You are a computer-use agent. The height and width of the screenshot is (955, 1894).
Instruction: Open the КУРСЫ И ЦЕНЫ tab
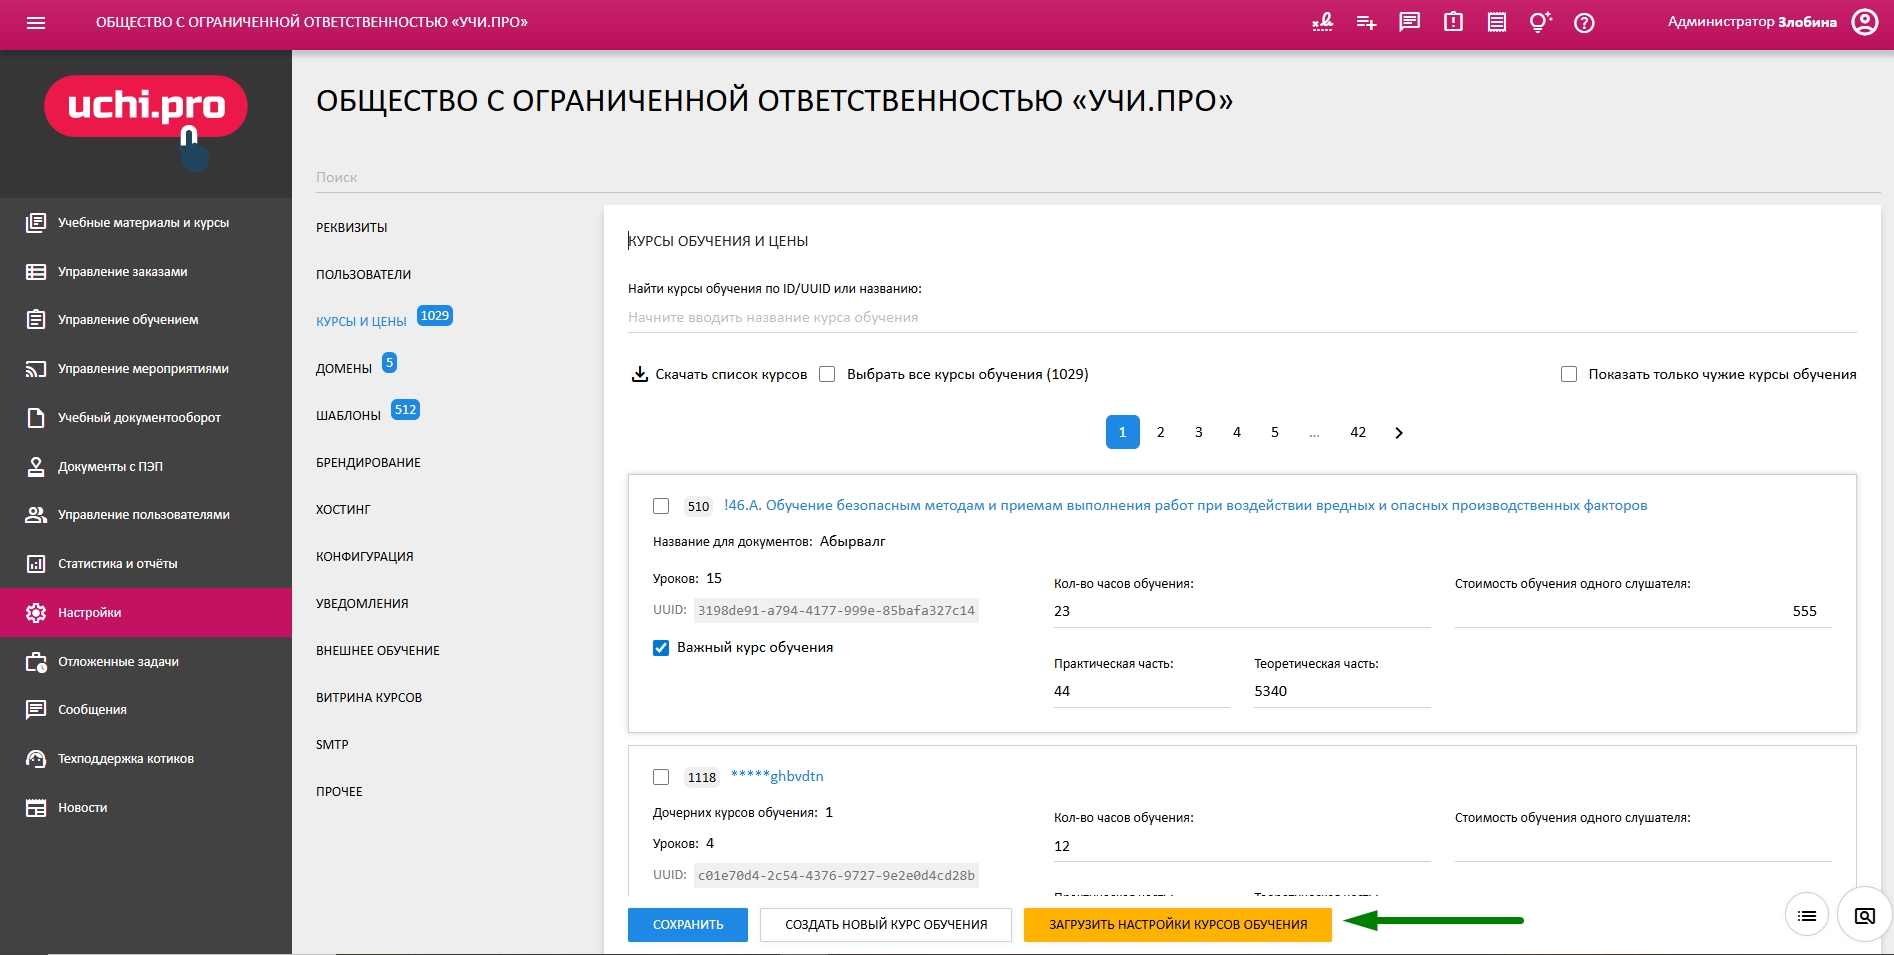361,322
